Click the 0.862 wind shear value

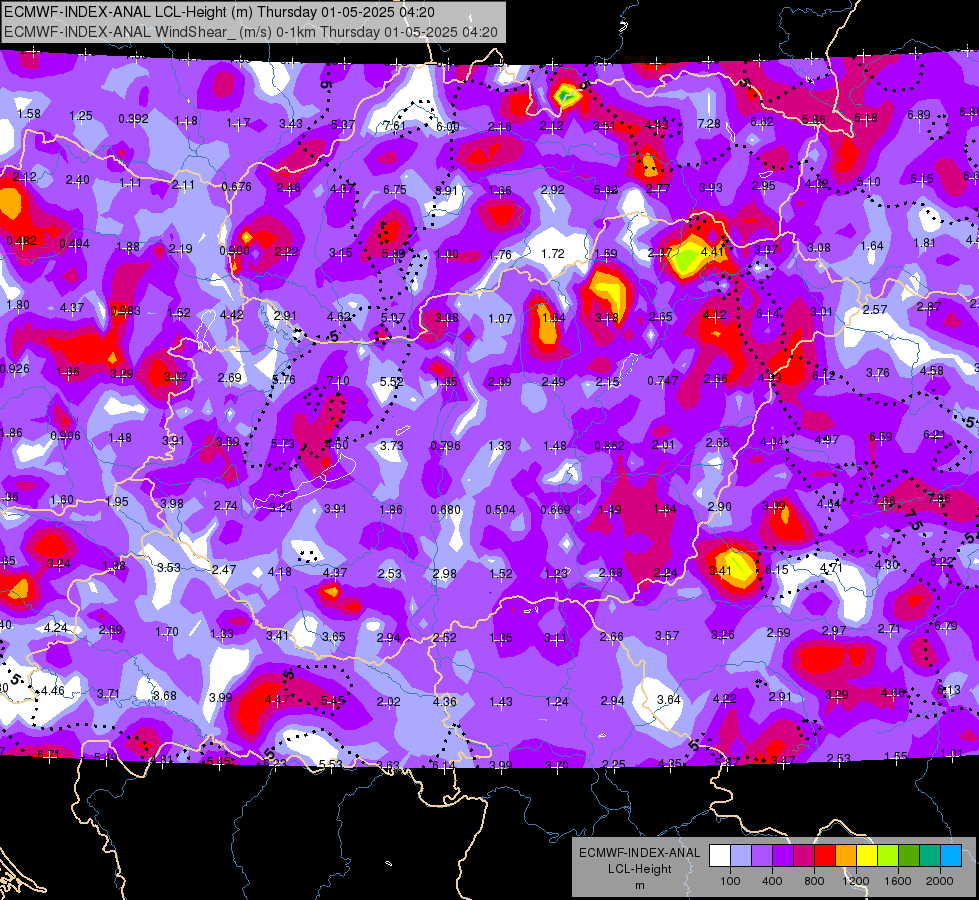(x=609, y=445)
